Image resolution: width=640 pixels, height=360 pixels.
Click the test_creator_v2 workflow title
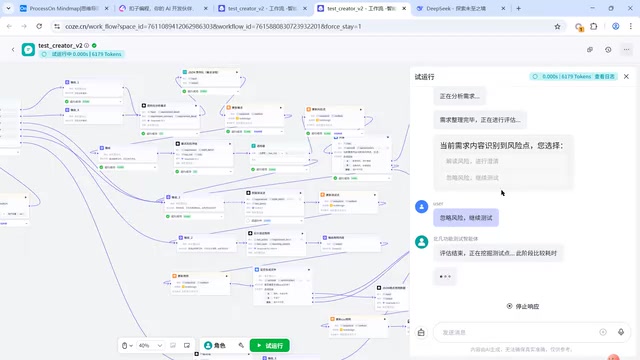coord(60,45)
